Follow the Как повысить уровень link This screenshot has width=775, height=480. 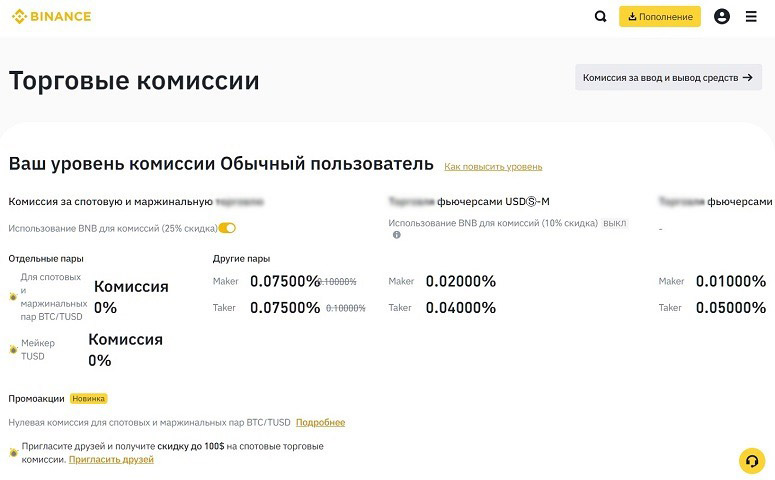493,166
